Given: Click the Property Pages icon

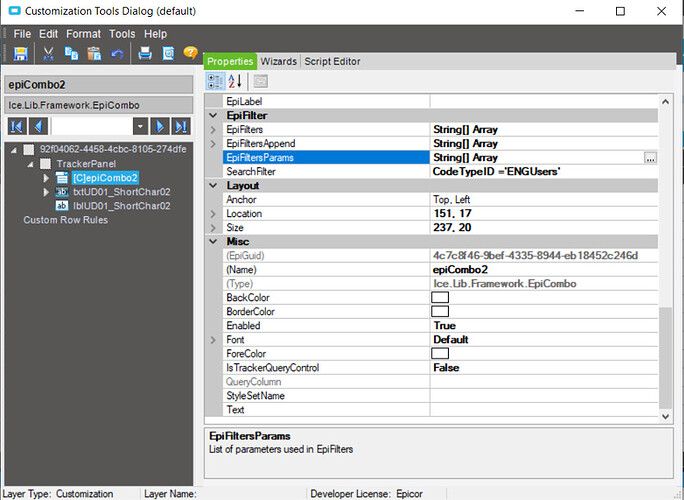Looking at the screenshot, I should tap(261, 81).
